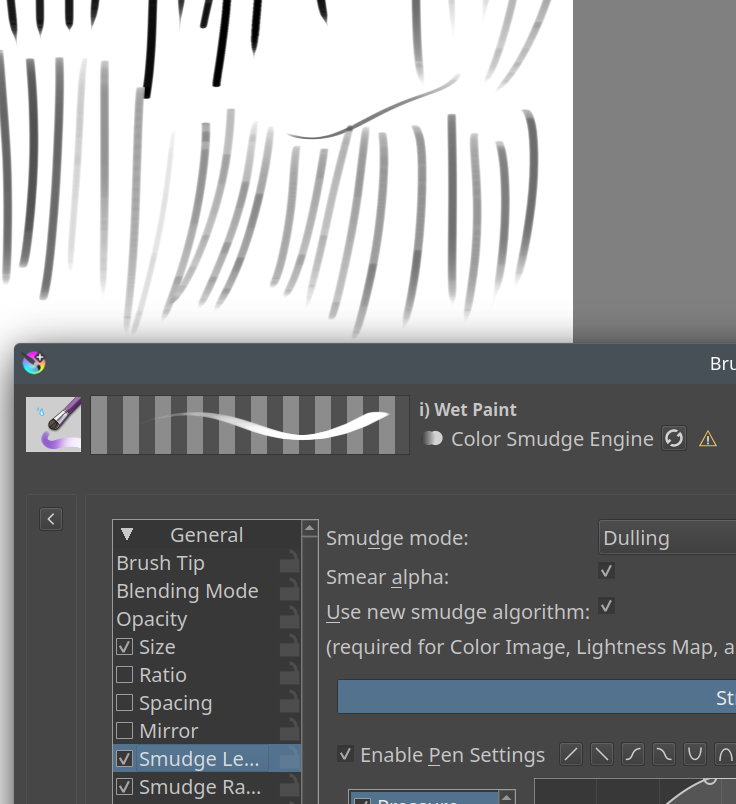Toggle Use new smudge algorithm checkbox
736x804 pixels.
coord(606,606)
